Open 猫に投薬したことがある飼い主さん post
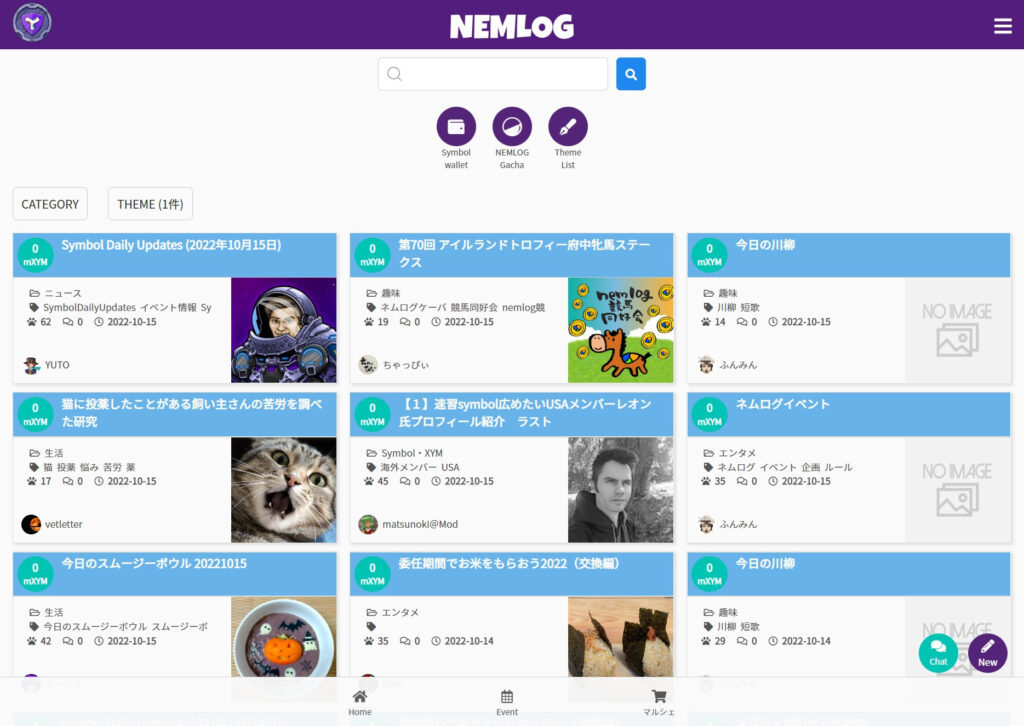1024x726 pixels. 192,413
